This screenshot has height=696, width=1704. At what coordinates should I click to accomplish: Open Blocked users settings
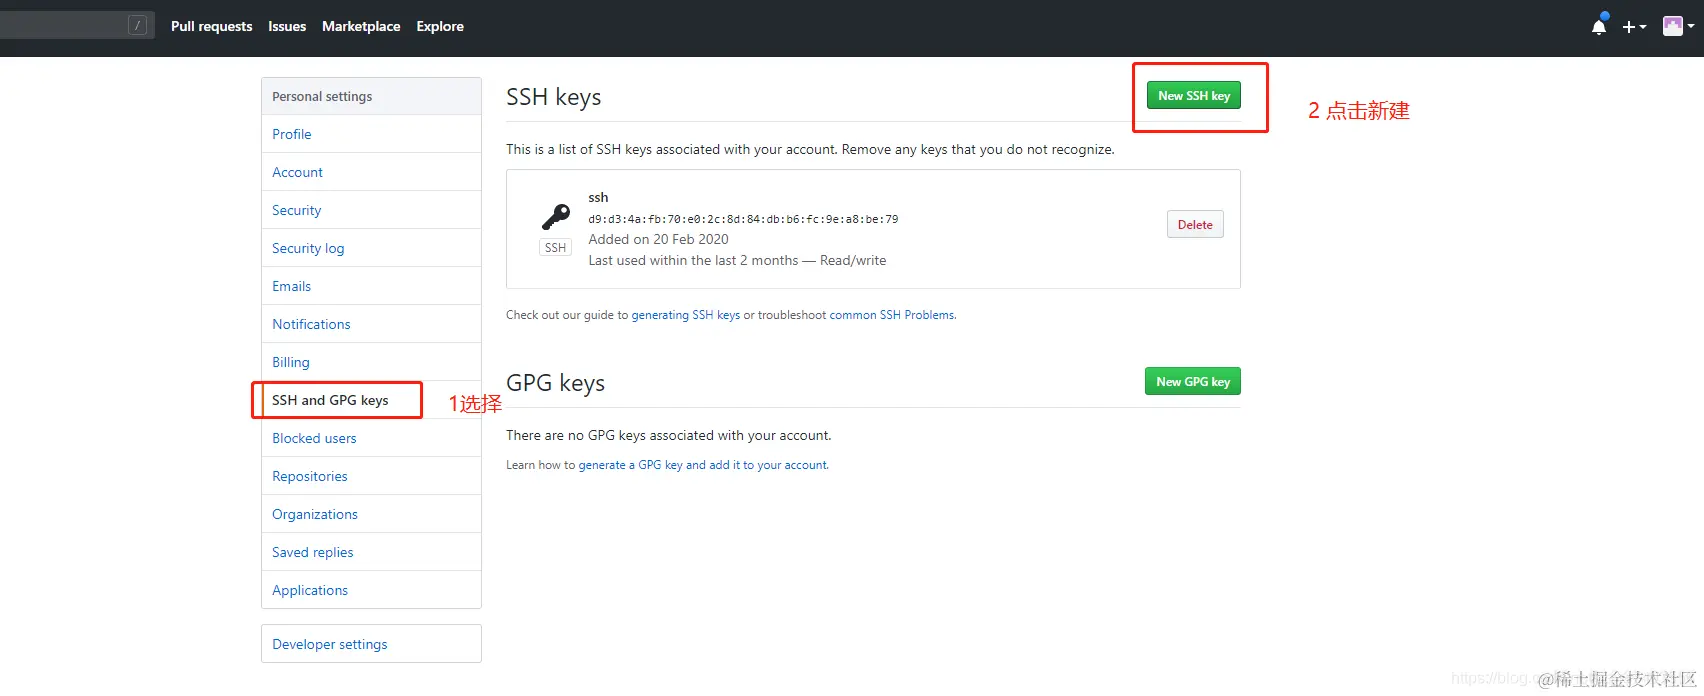[x=371, y=438]
